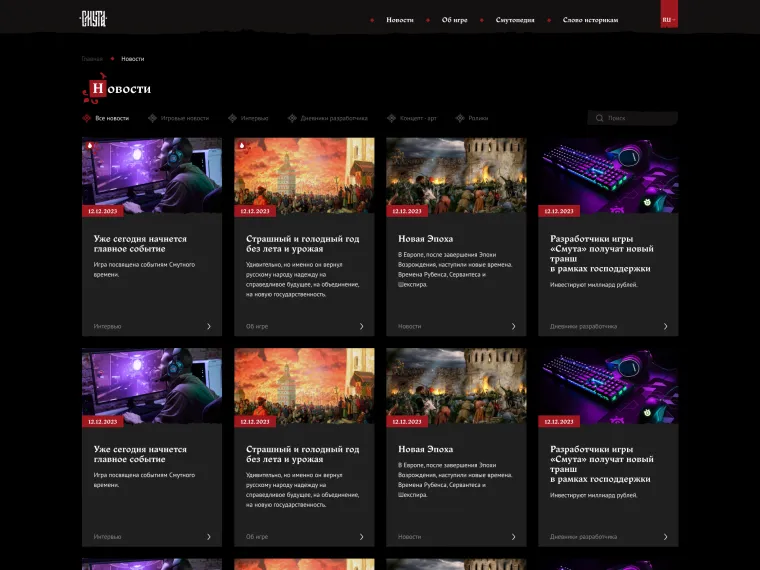The width and height of the screenshot is (760, 570).
Task: Open second-row 'Уже сегодня начнется главное событие' title
Action: tap(140, 454)
